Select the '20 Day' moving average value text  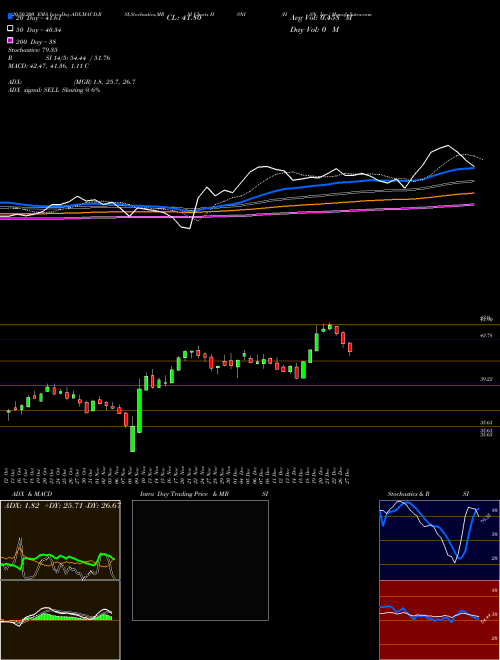(x=39, y=18)
